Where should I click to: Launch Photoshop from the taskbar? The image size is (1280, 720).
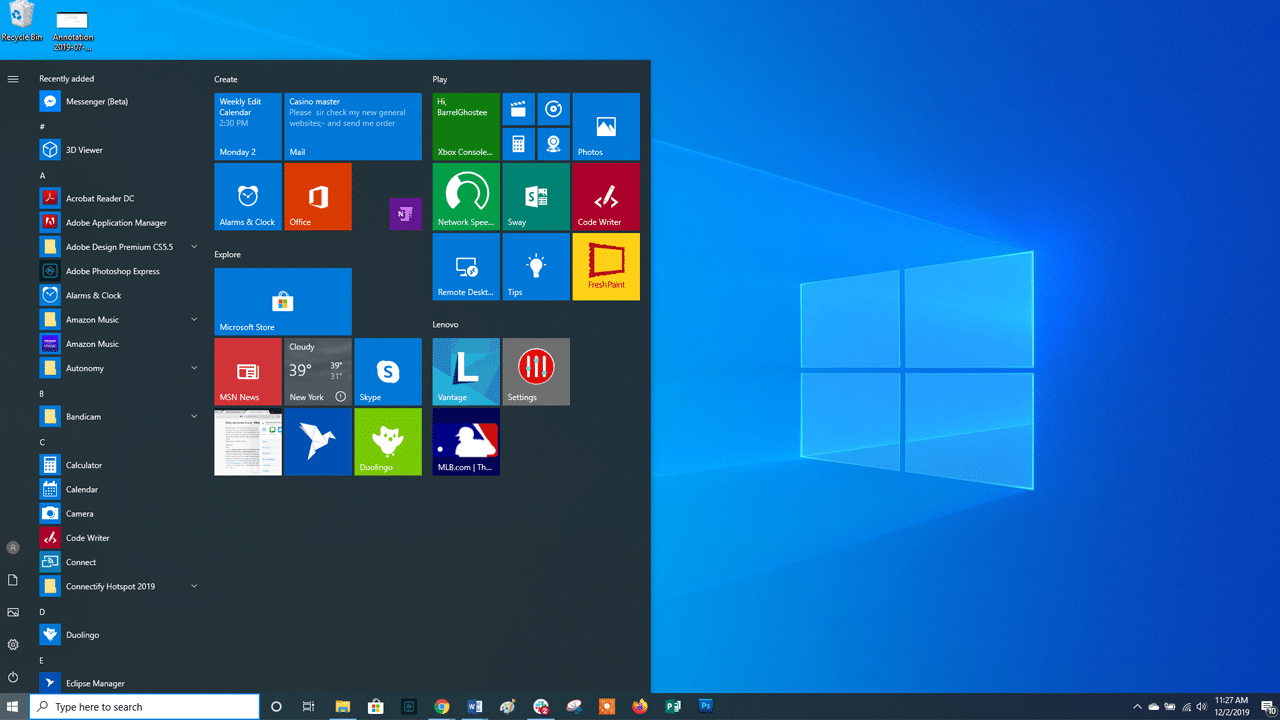pyautogui.click(x=705, y=706)
